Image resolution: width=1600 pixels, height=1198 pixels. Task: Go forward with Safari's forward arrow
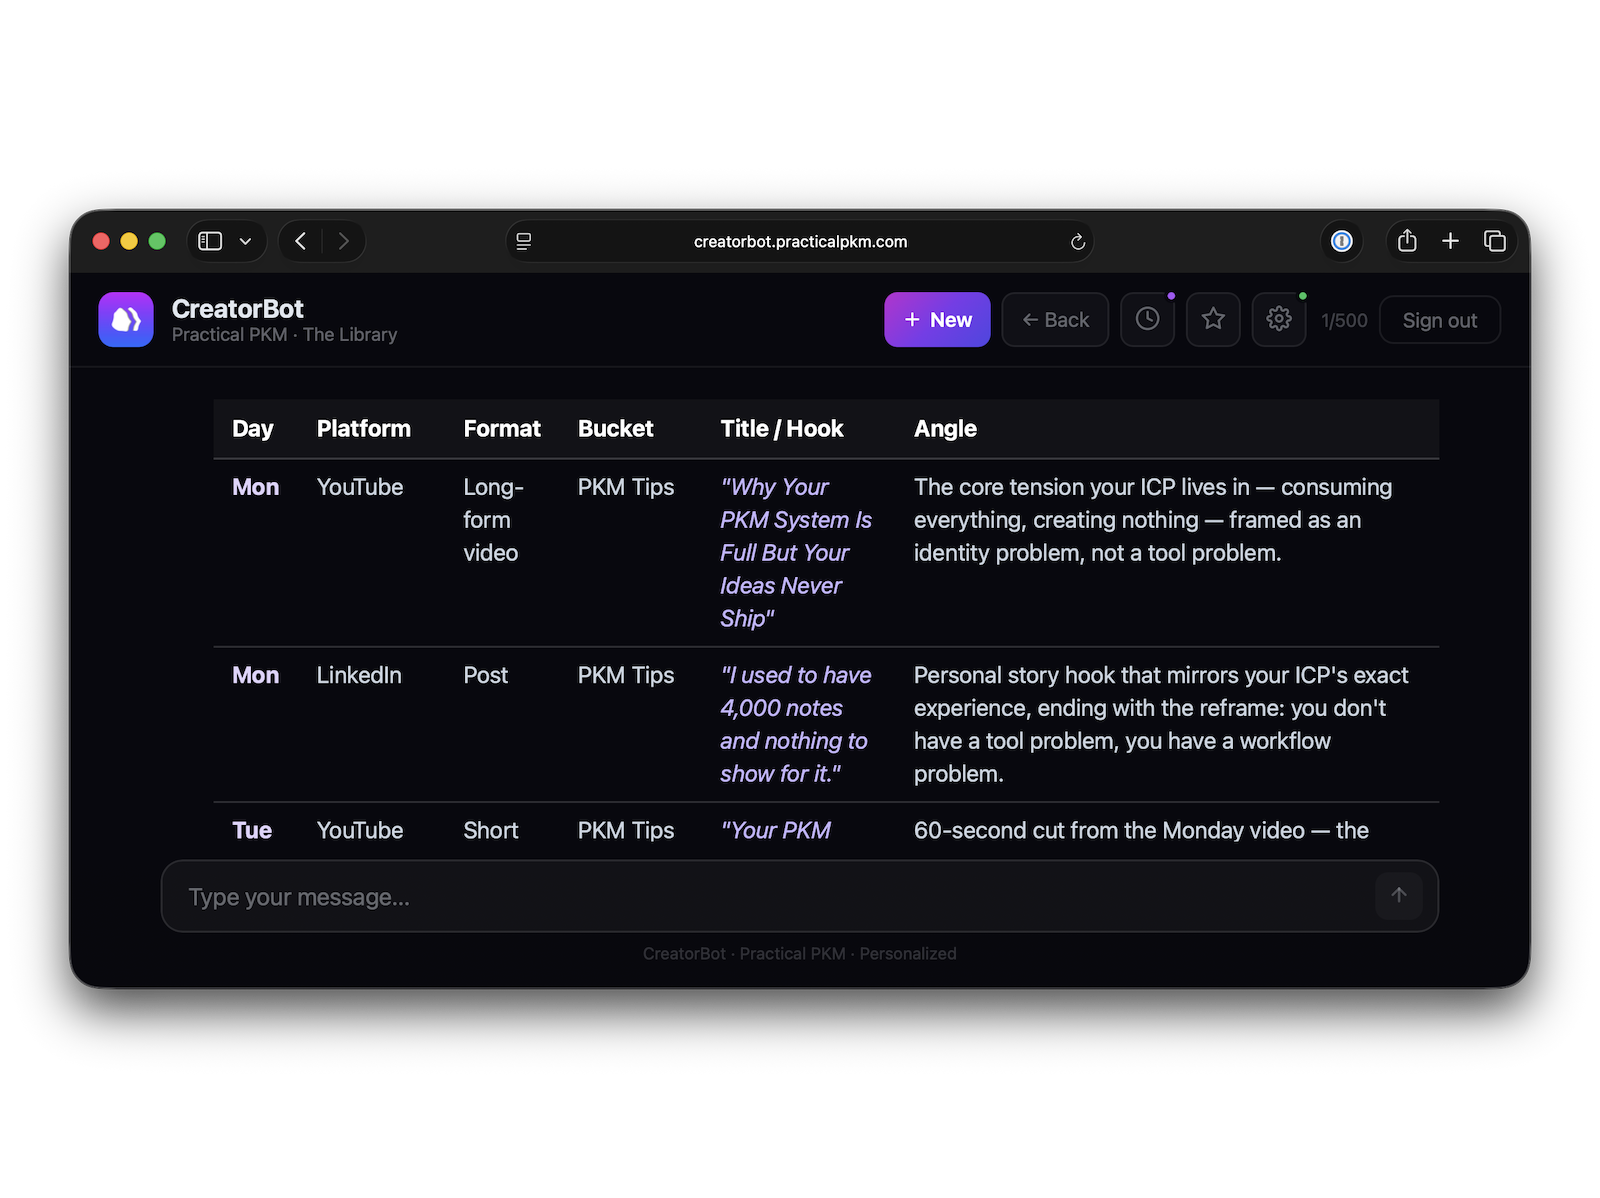coord(343,241)
